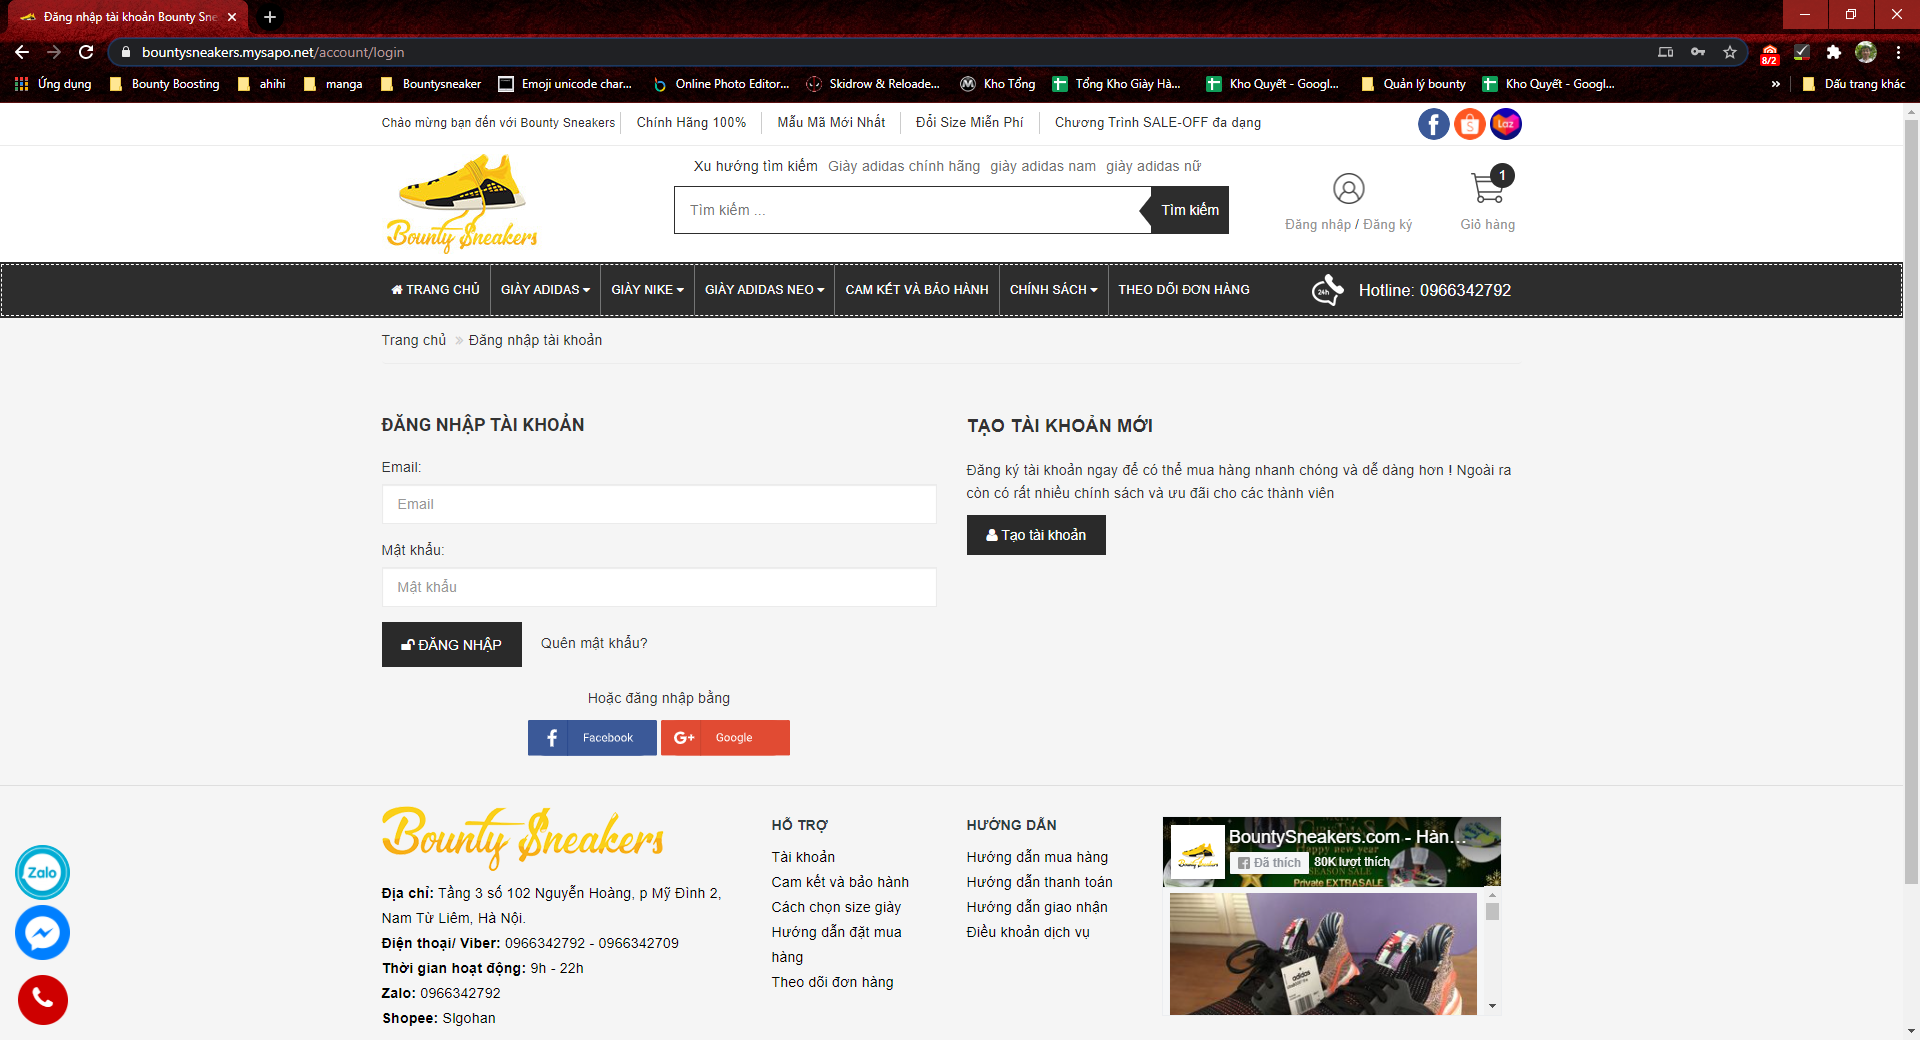Click the address bar URL
This screenshot has height=1040, width=1920.
point(273,52)
